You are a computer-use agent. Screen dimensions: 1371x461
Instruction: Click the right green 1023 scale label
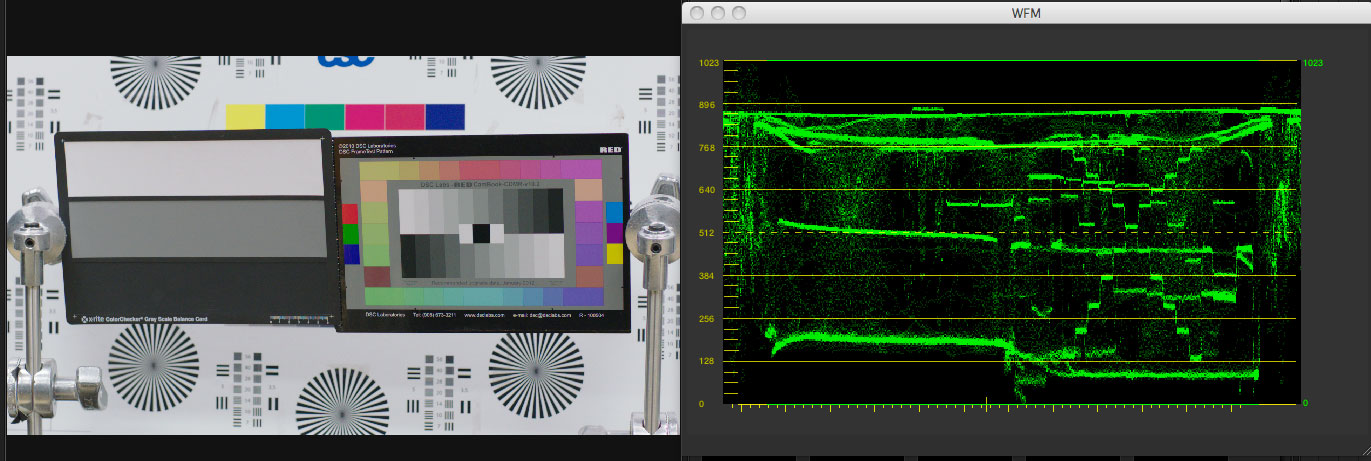coord(1314,63)
